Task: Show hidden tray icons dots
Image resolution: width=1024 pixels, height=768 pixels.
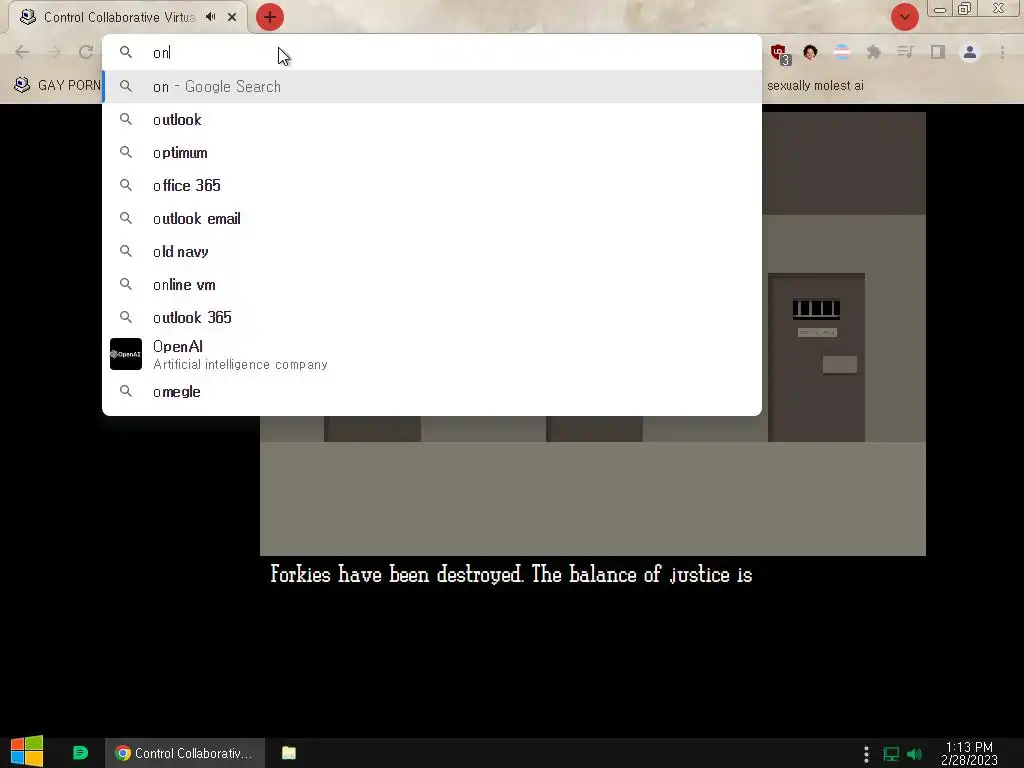Action: 866,754
